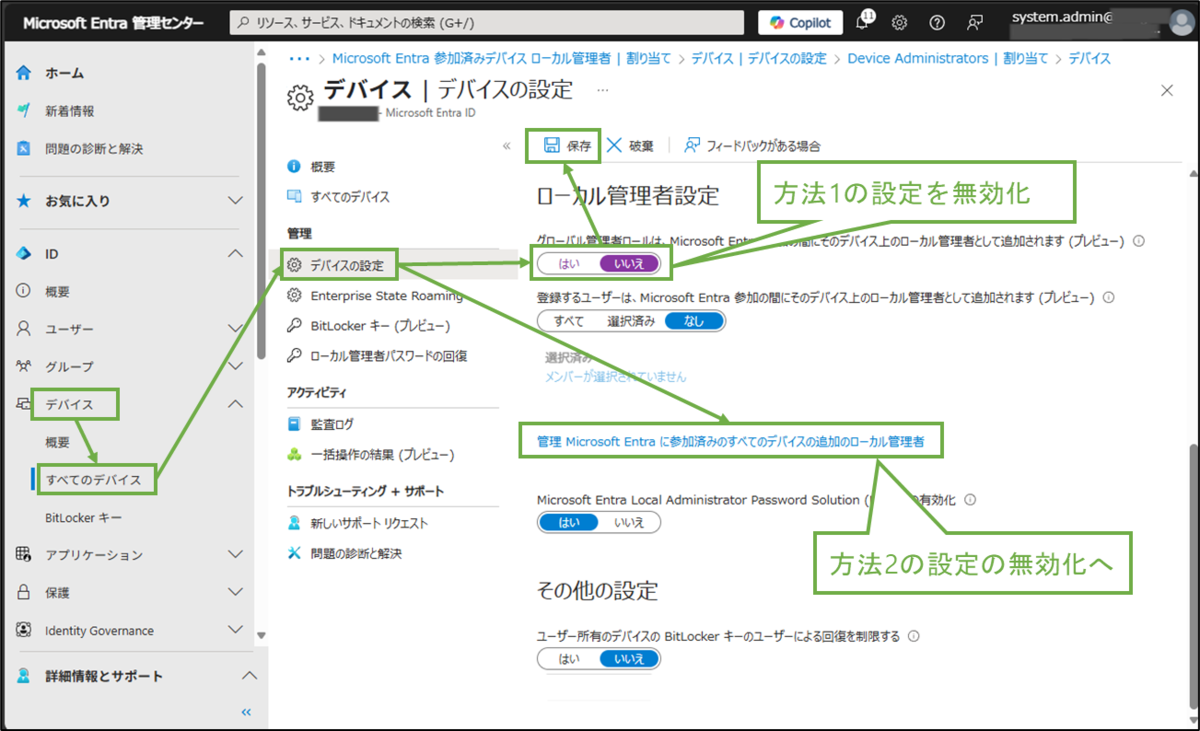This screenshot has width=1200, height=731.
Task: Open すべてのデバイス in the device menu
Action: pos(350,196)
